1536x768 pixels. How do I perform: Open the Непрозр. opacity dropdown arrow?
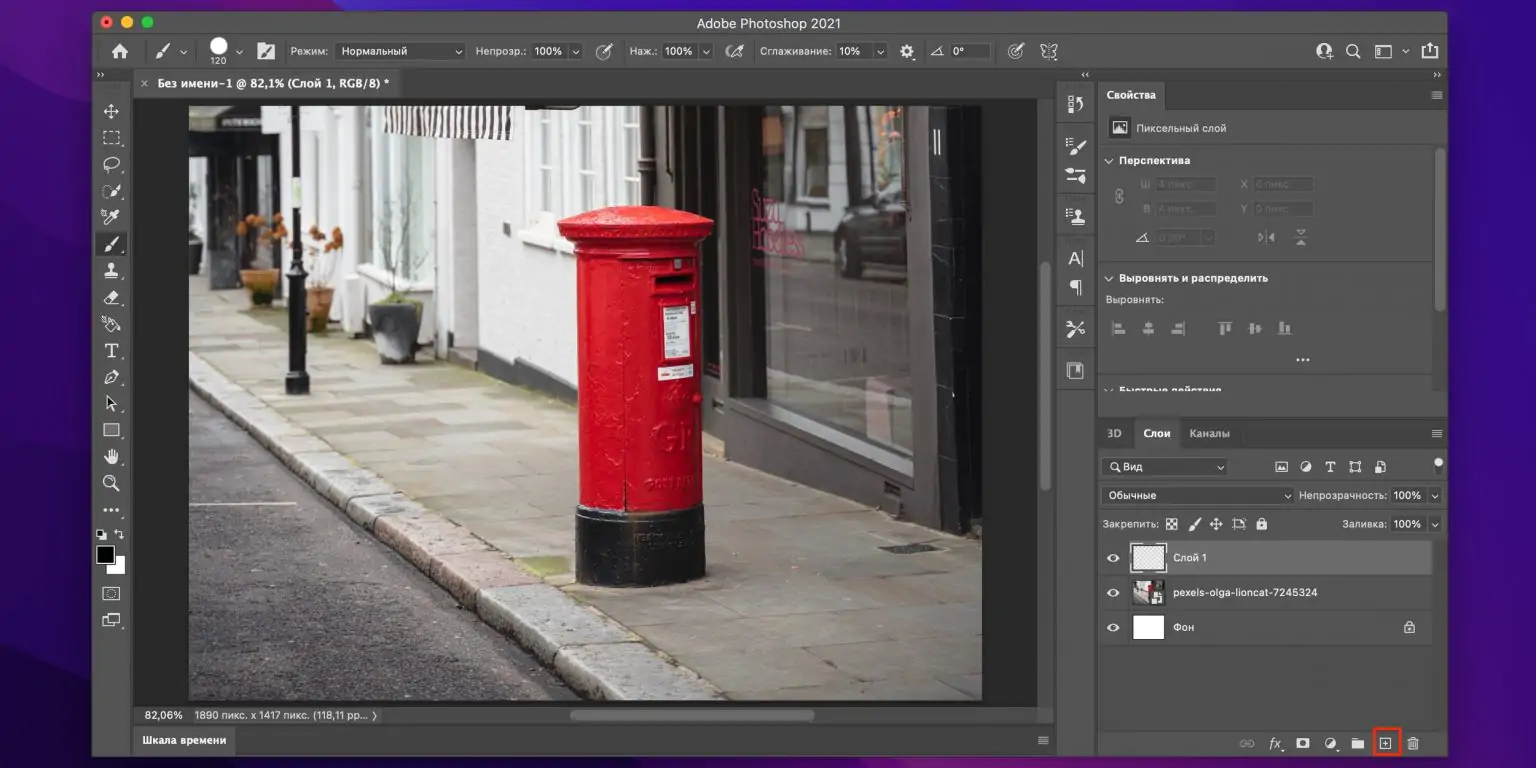point(575,51)
